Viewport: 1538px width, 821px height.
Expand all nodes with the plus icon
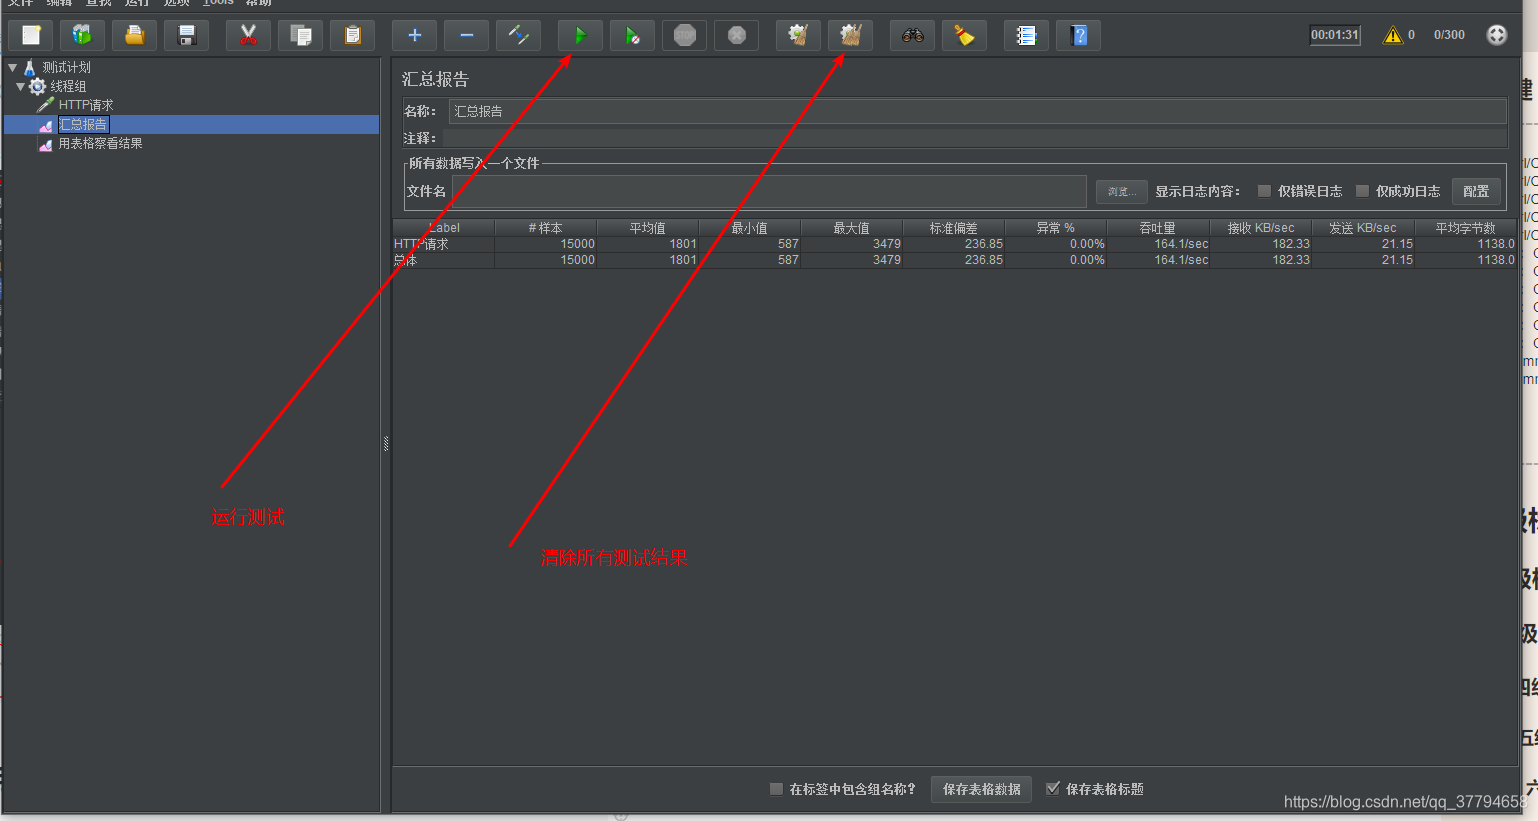pyautogui.click(x=415, y=36)
